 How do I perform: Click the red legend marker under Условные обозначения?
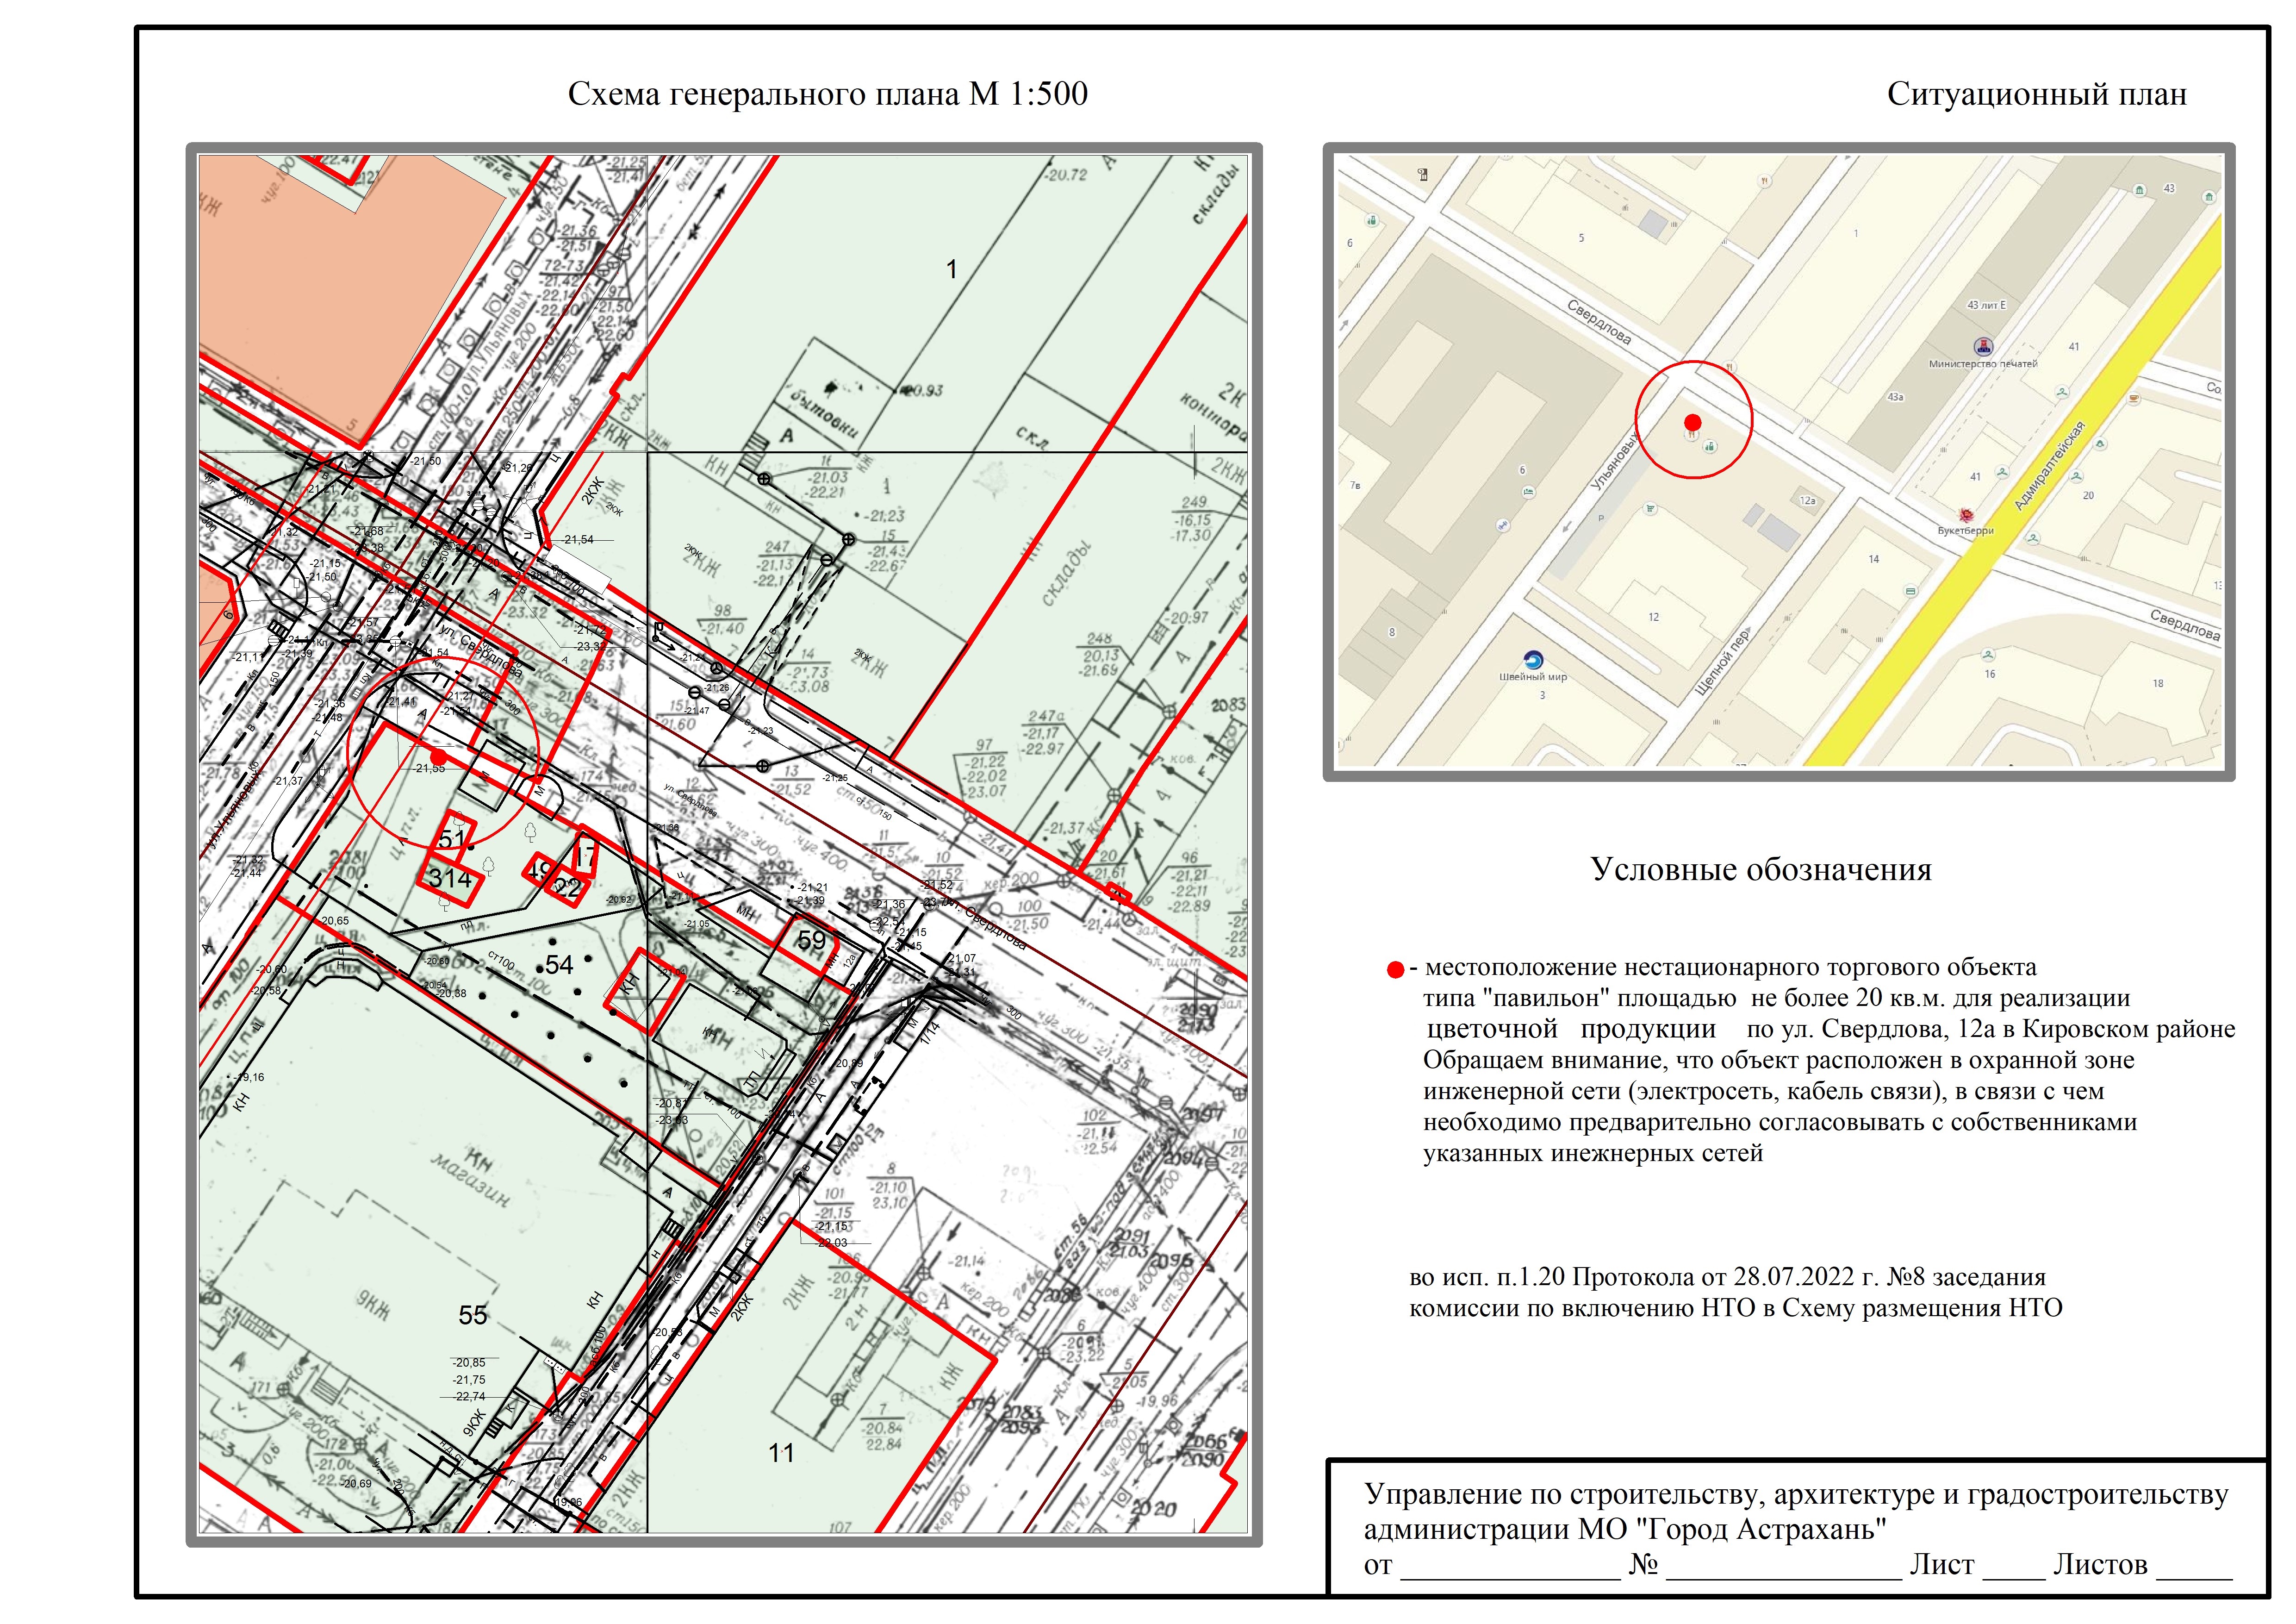pos(1395,970)
